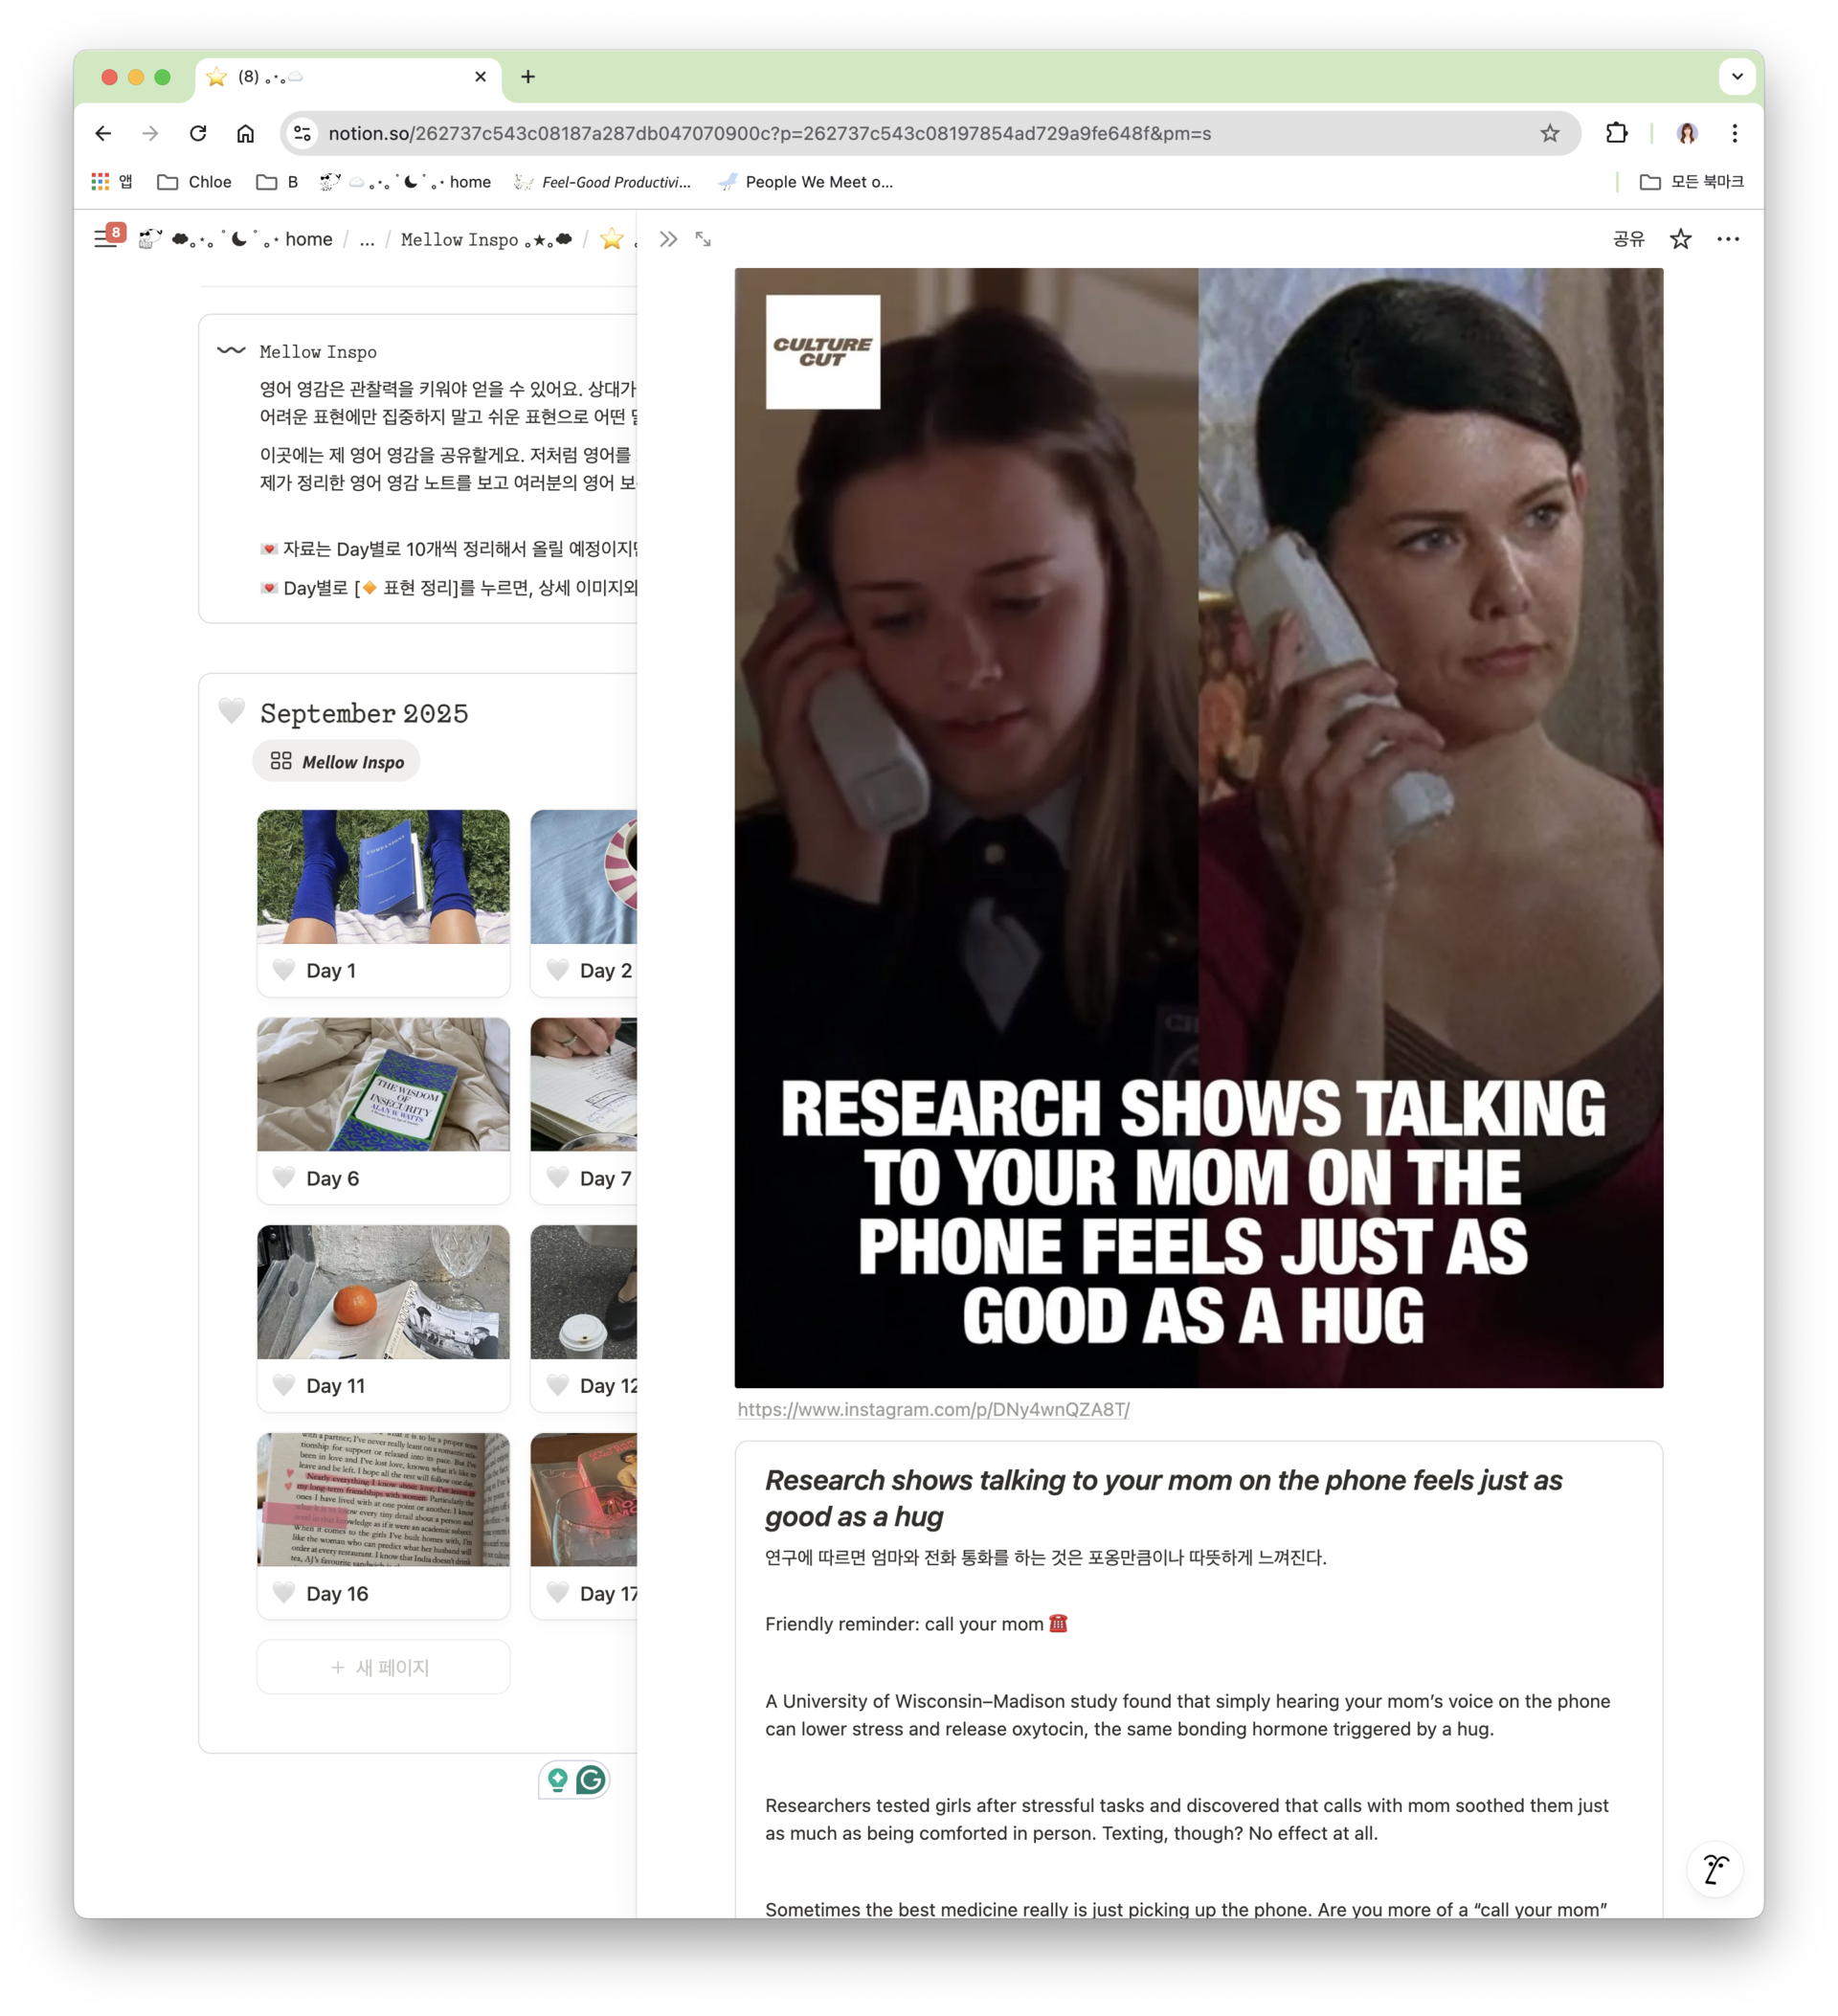Screen dimensions: 1838x2016
Task: Open page in full view
Action: click(x=703, y=239)
